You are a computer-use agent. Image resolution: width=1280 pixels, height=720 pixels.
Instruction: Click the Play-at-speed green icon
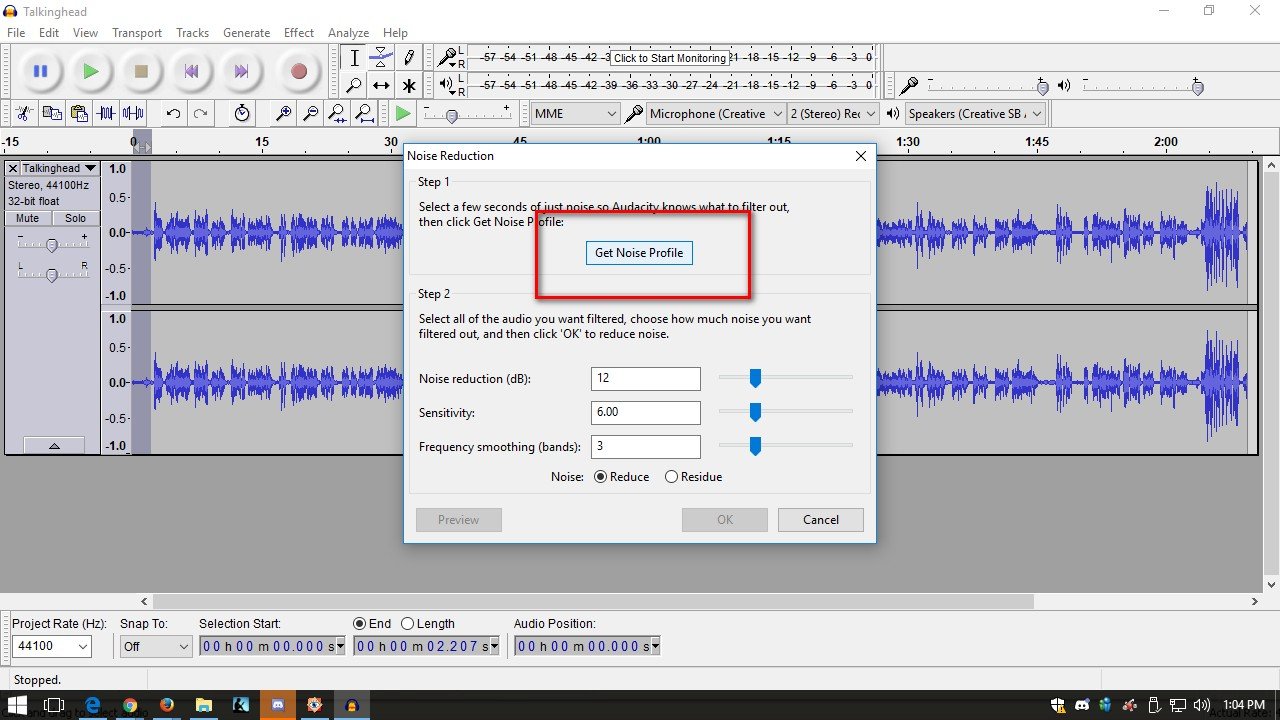coord(403,113)
